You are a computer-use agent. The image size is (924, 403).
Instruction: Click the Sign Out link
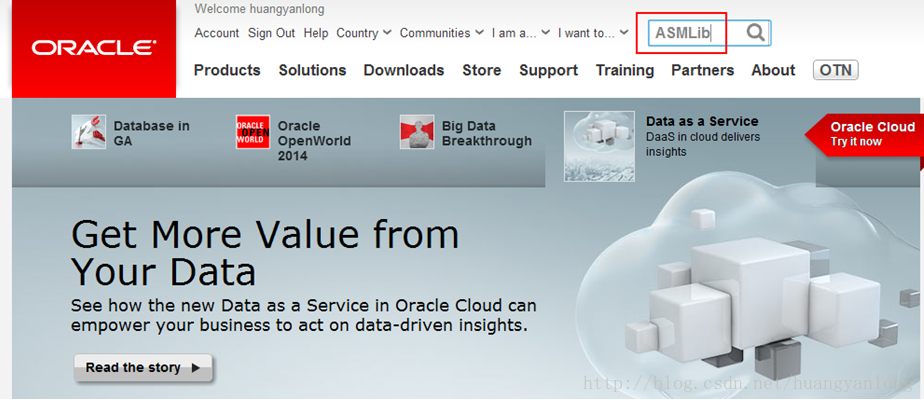(x=271, y=33)
